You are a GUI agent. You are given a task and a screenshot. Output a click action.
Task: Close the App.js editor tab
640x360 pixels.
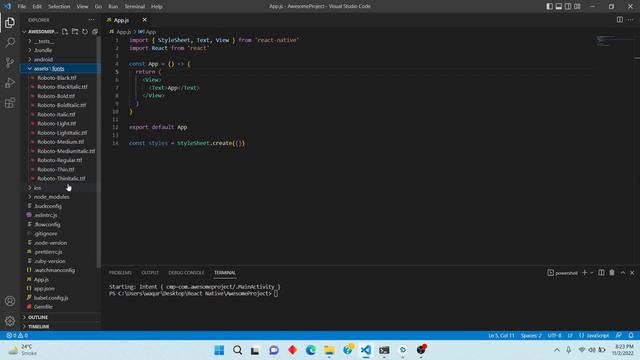coord(144,20)
